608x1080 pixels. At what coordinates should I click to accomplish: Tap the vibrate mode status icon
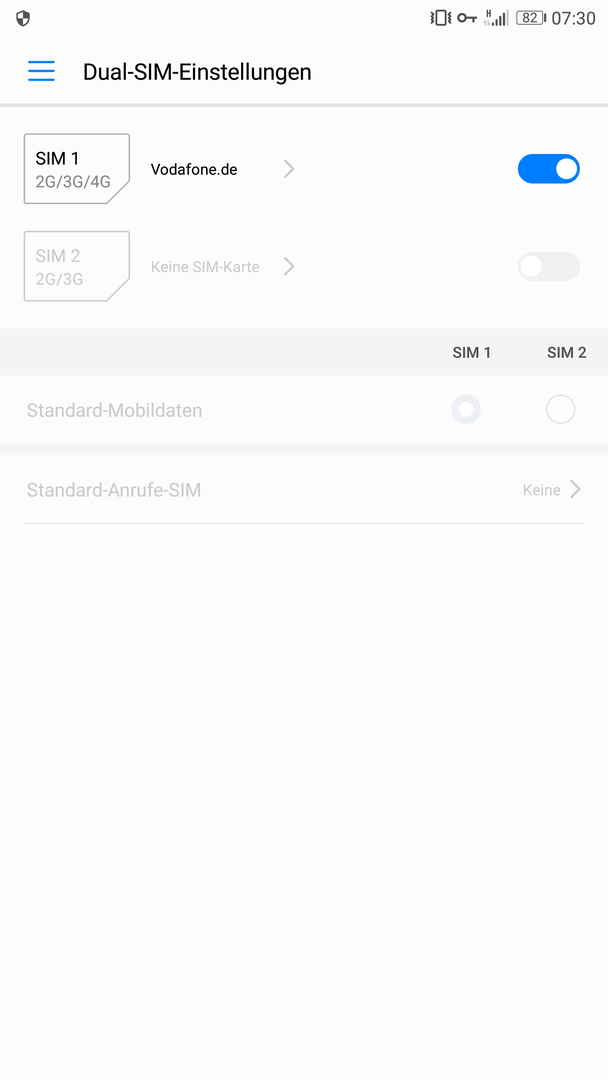click(440, 18)
